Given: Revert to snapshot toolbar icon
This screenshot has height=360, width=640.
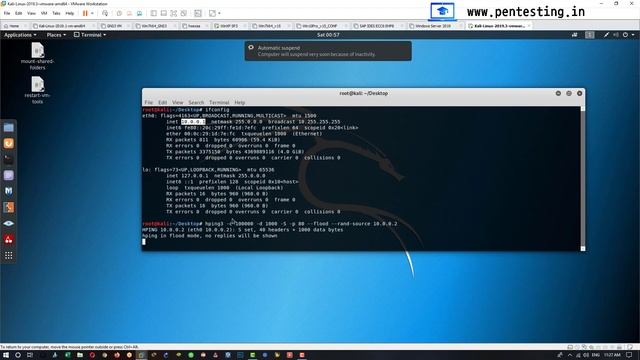Looking at the screenshot, I should pos(129,13).
